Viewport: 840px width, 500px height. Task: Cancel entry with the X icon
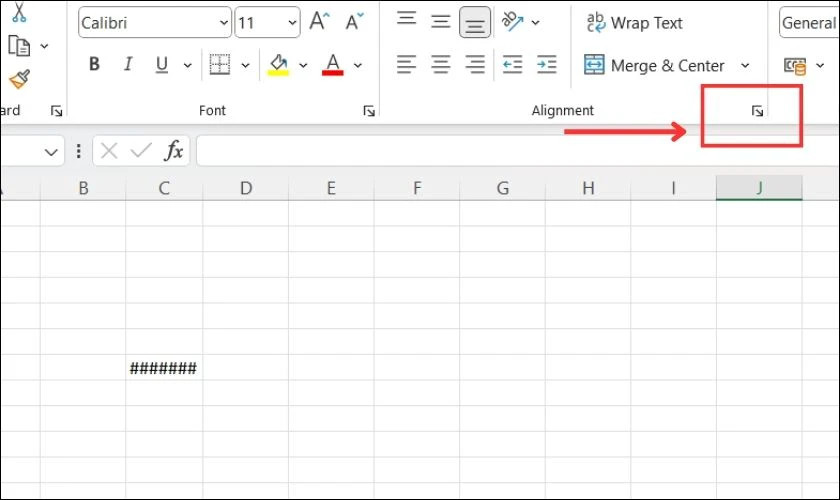109,151
